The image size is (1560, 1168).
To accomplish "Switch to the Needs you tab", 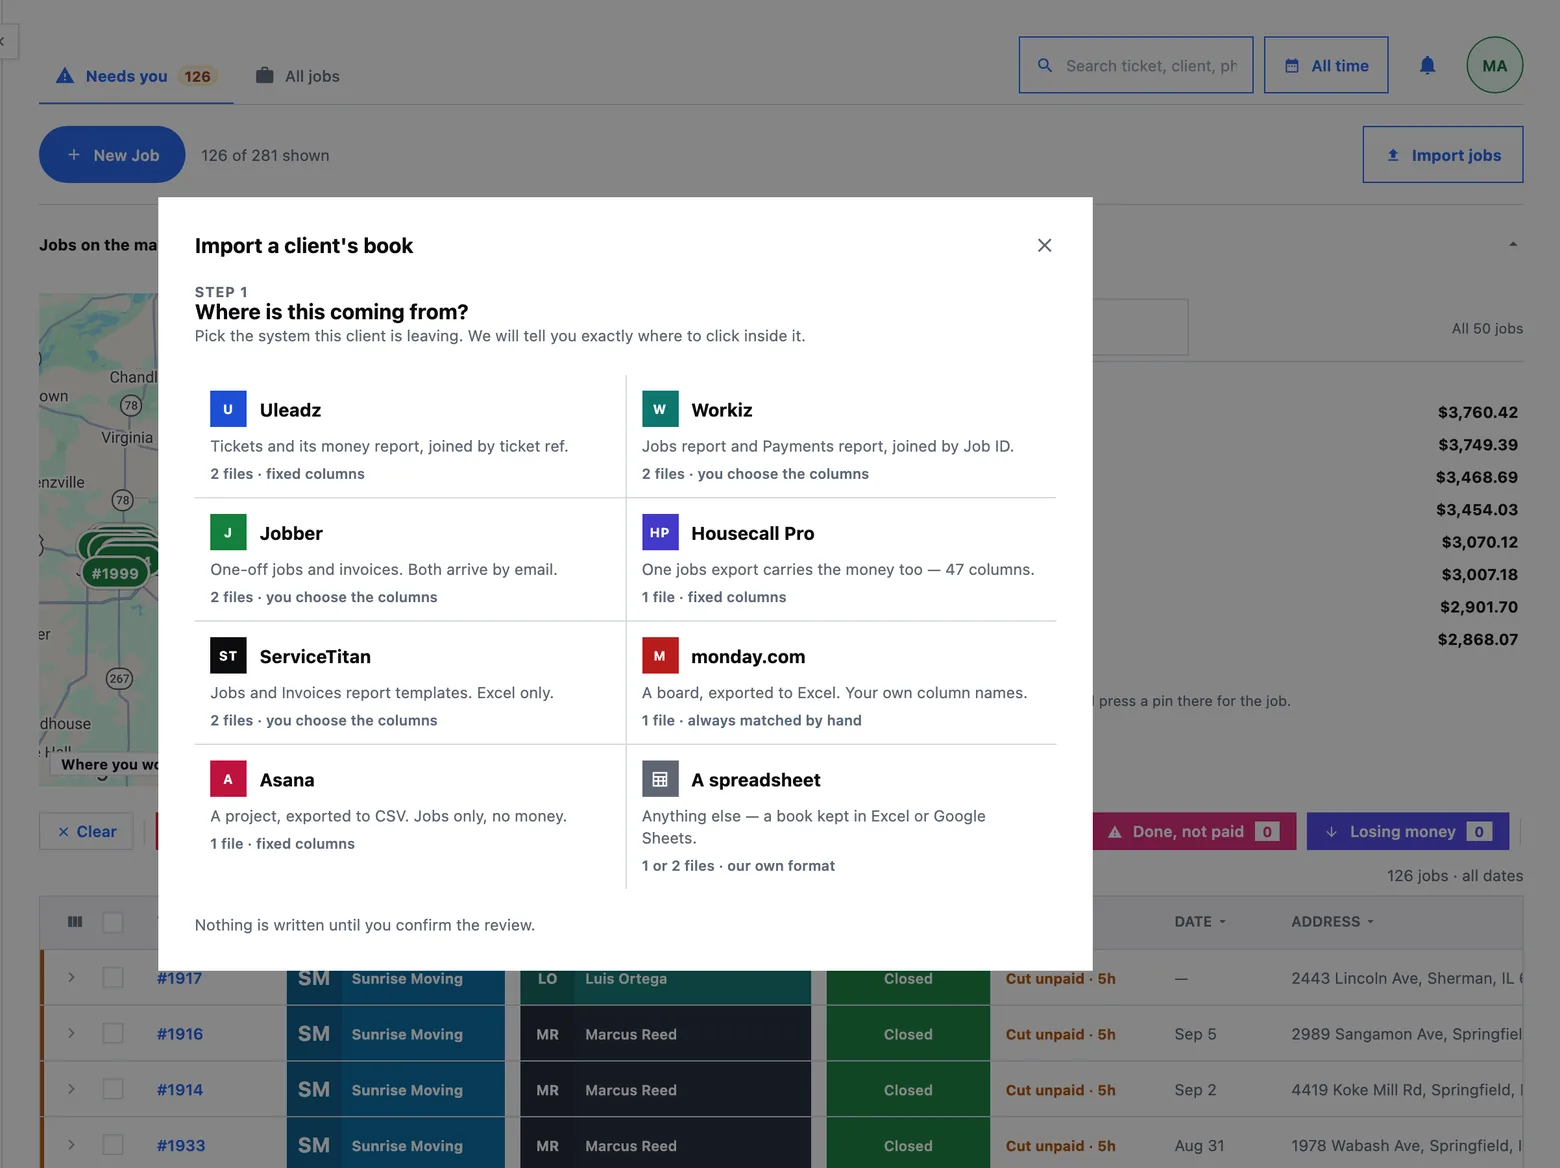I will (x=136, y=76).
